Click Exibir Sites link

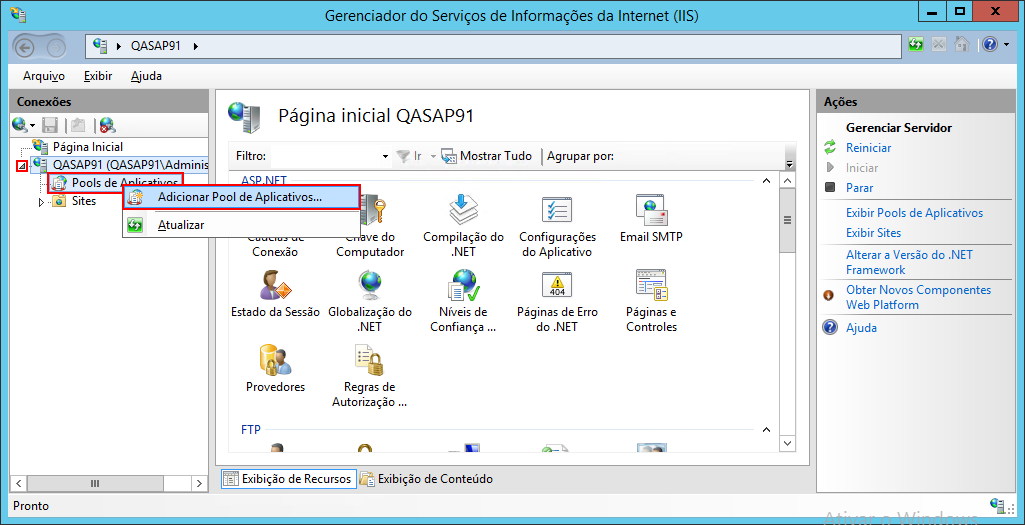click(x=873, y=233)
